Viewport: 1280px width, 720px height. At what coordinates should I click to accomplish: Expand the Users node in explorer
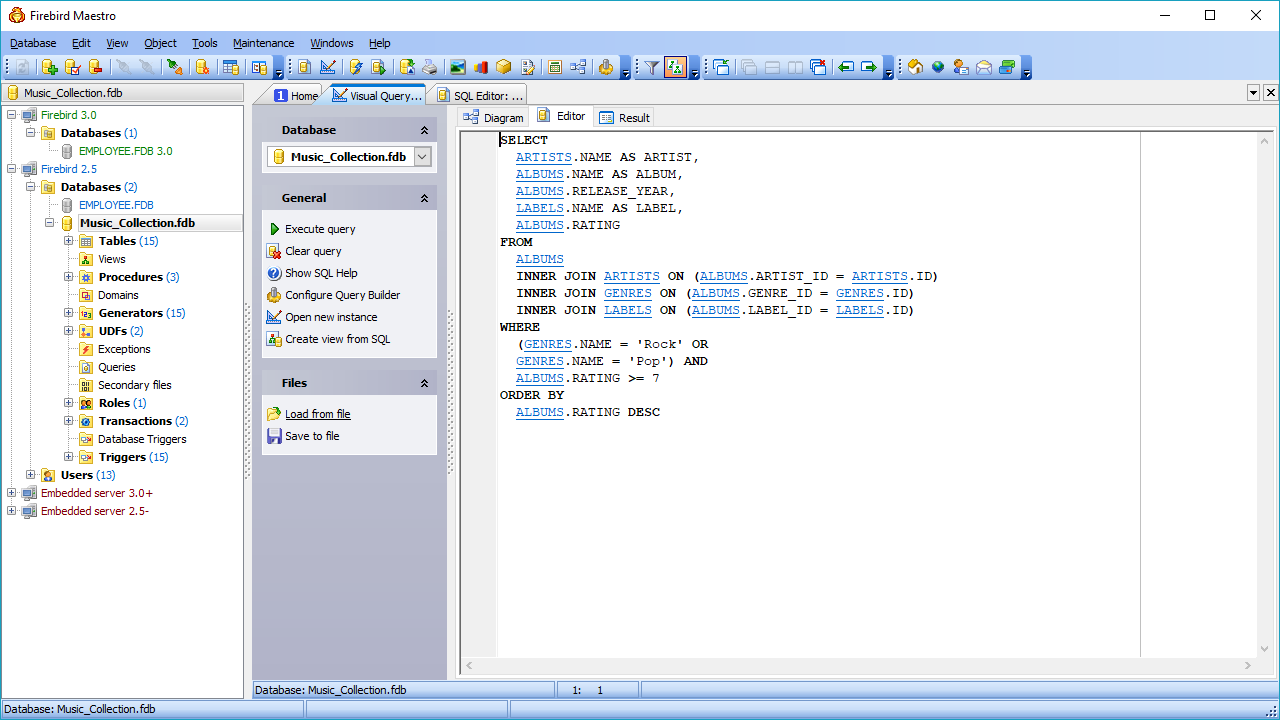(31, 475)
